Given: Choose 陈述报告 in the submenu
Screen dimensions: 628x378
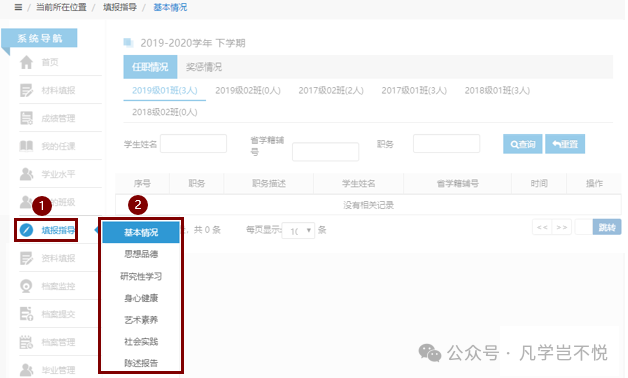Looking at the screenshot, I should coord(141,363).
